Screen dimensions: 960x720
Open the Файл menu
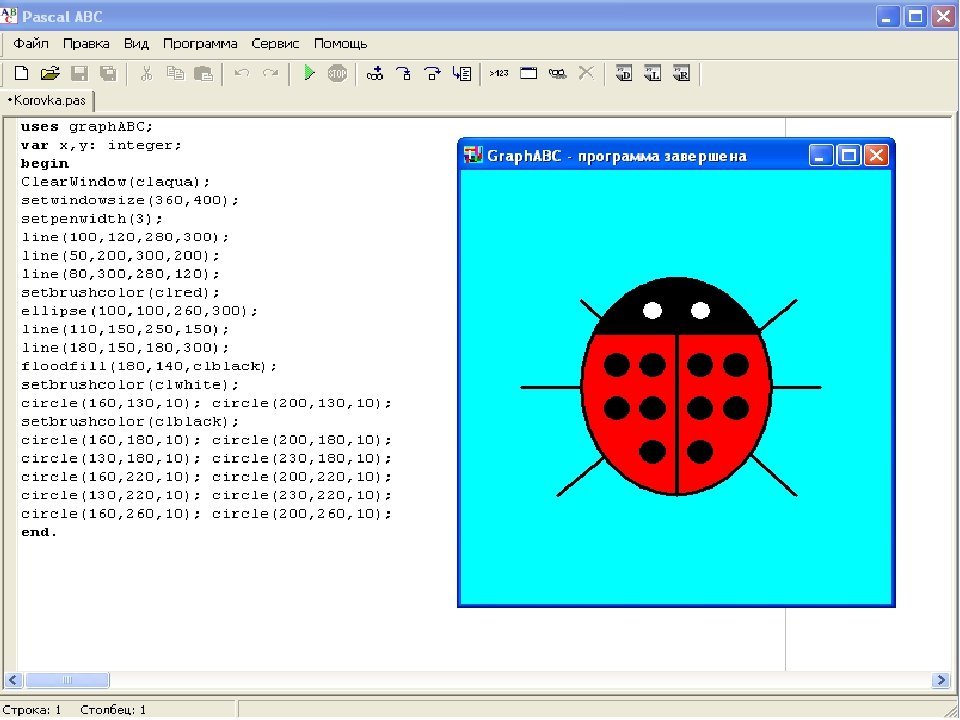(x=31, y=44)
